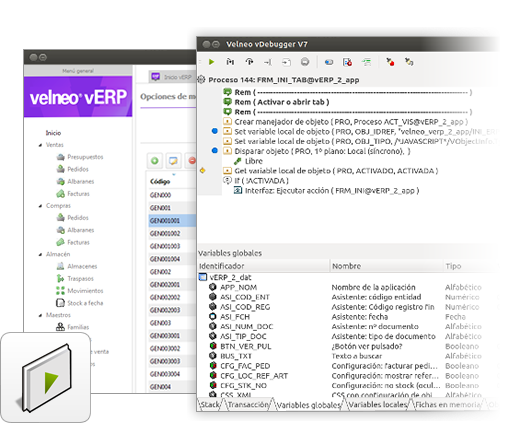The image size is (528, 424).
Task: Click the Identificador column header
Action: (x=264, y=266)
